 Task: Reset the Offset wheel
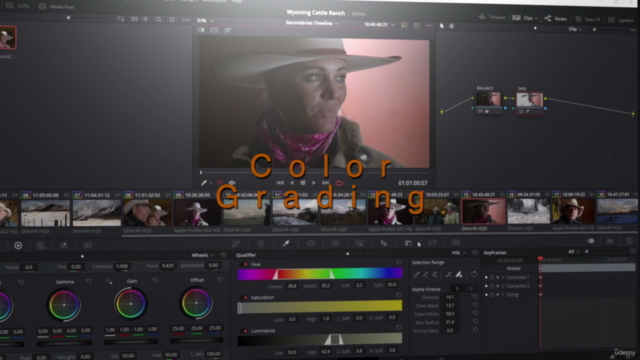click(220, 280)
